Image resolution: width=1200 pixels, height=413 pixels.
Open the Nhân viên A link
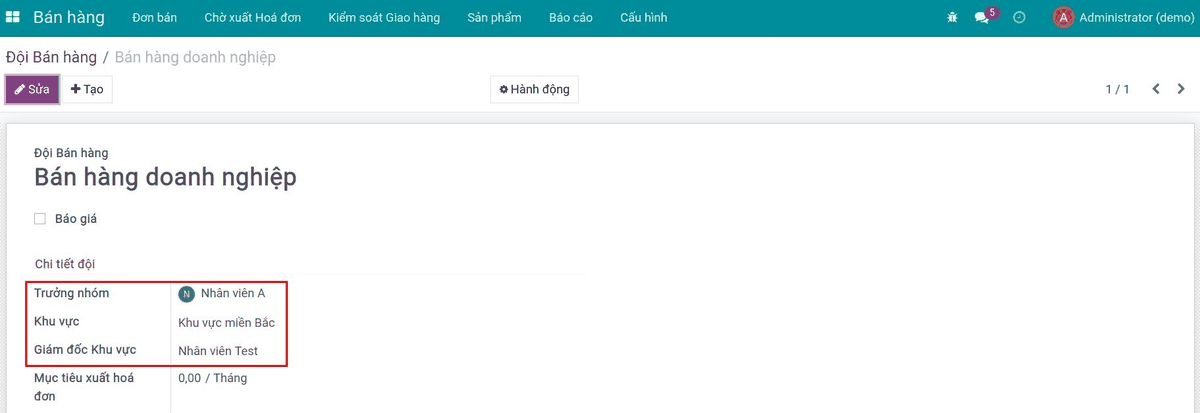[233, 294]
